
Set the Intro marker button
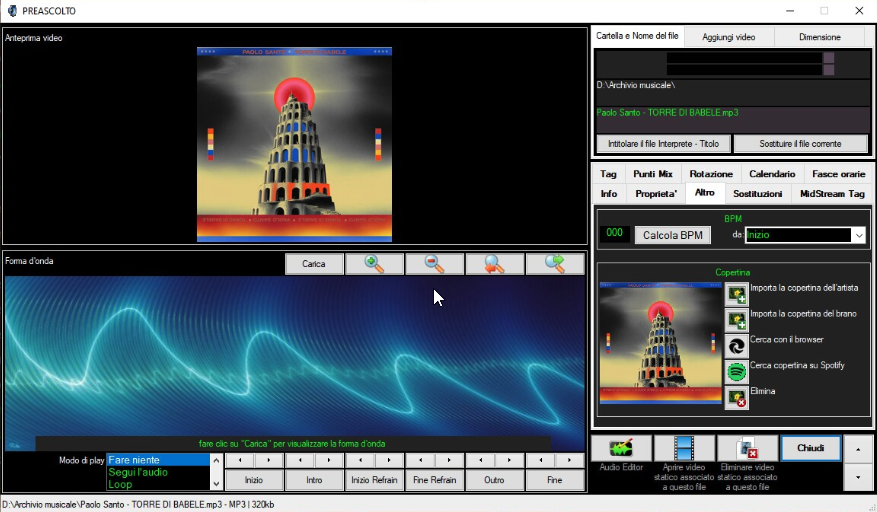pyautogui.click(x=314, y=480)
